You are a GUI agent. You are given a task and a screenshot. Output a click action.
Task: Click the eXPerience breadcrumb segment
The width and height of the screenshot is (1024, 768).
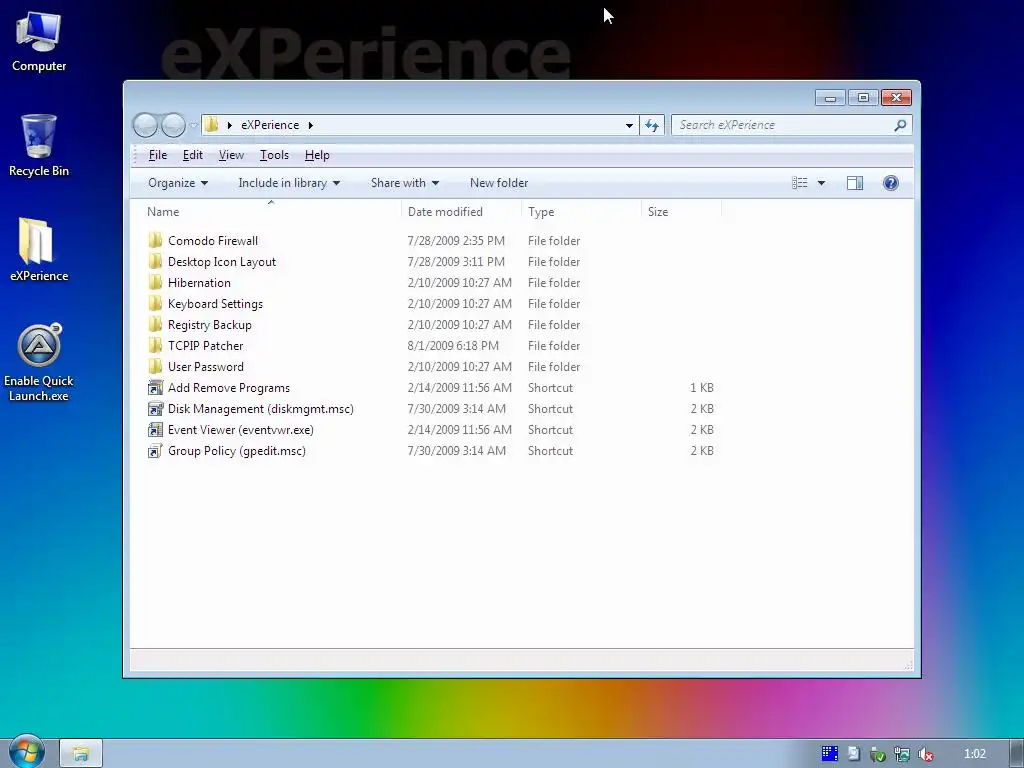(x=270, y=125)
